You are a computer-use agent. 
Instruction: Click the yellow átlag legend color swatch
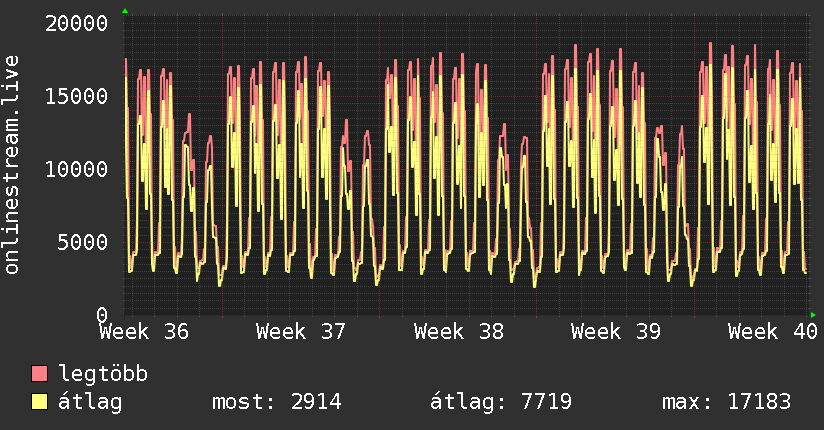[39, 402]
